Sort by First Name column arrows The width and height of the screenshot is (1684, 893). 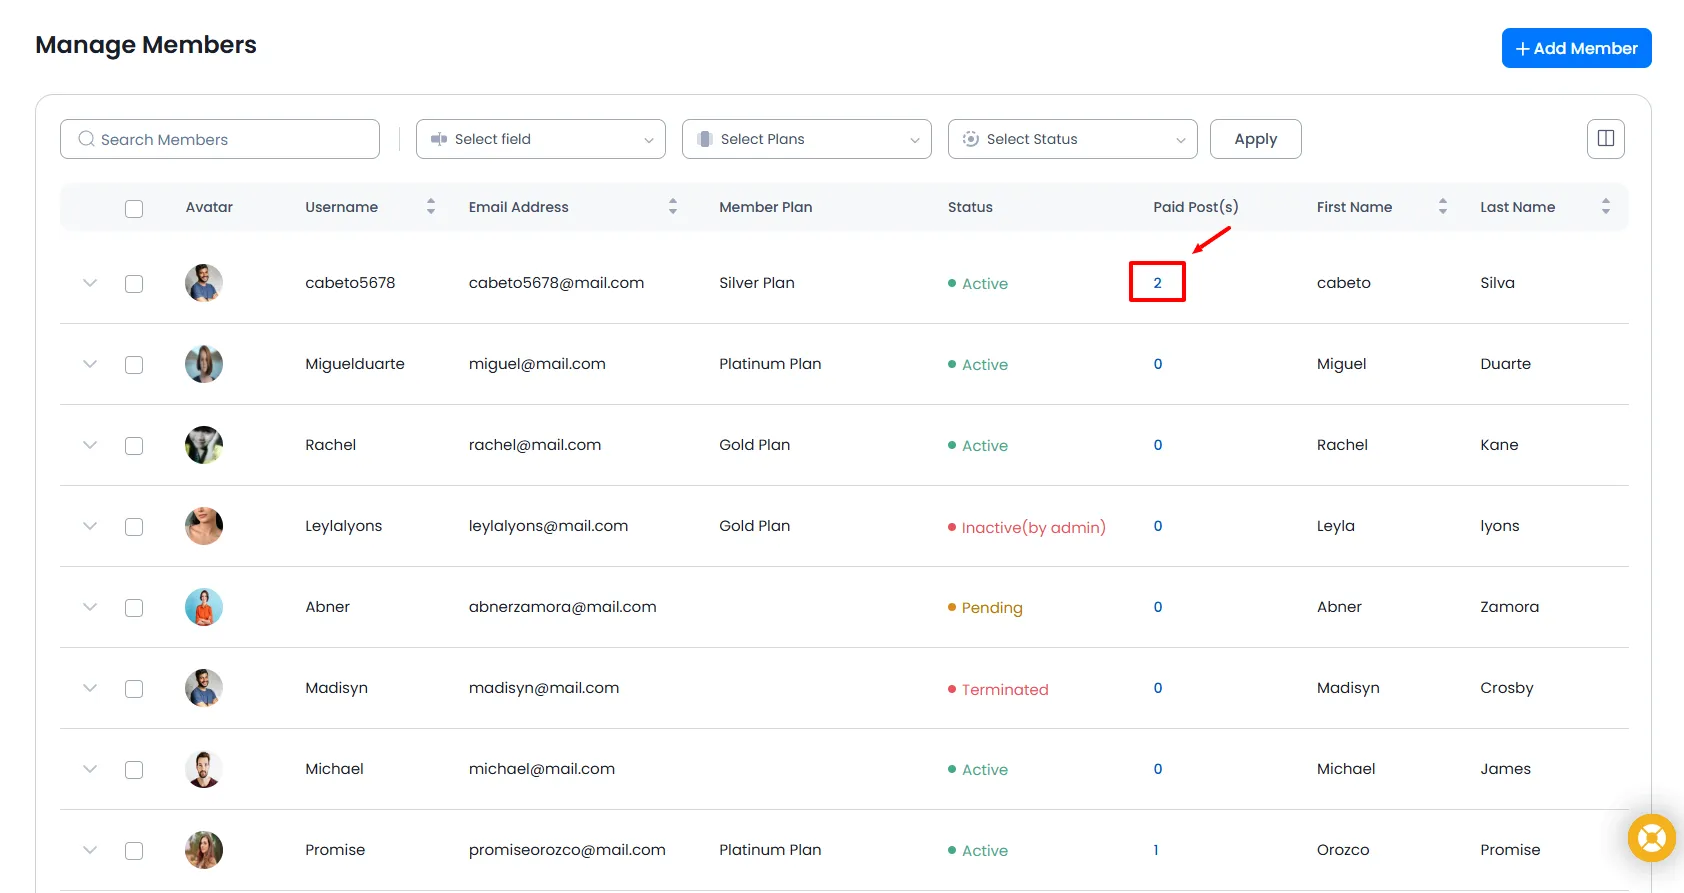[1442, 207]
